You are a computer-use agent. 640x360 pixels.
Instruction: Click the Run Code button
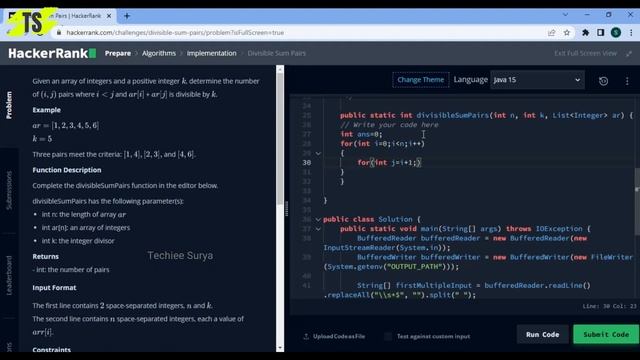pos(542,335)
